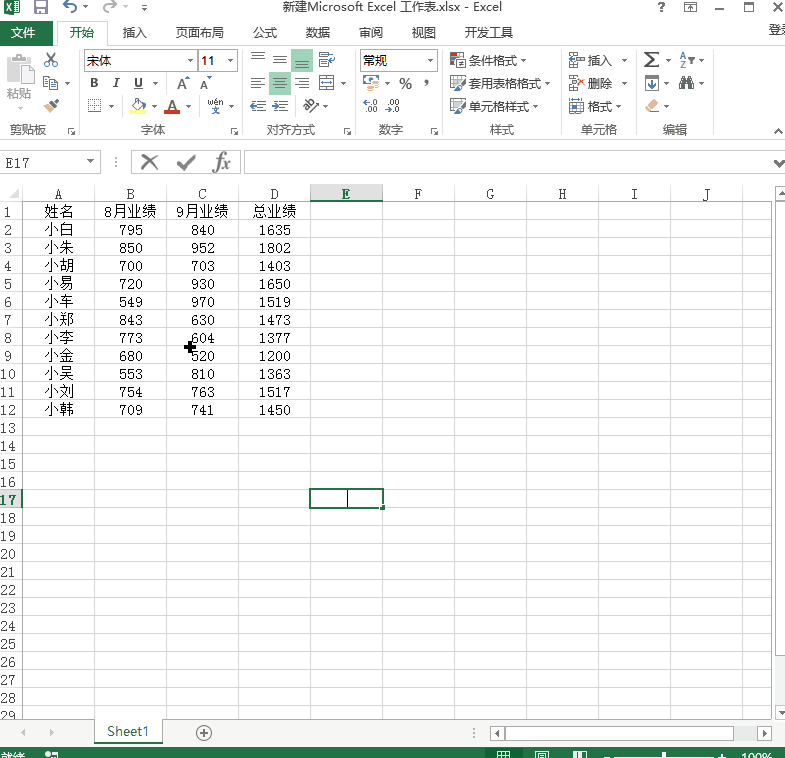This screenshot has width=785, height=758.
Task: Click the Find and Select binoculars
Action: coord(686,83)
